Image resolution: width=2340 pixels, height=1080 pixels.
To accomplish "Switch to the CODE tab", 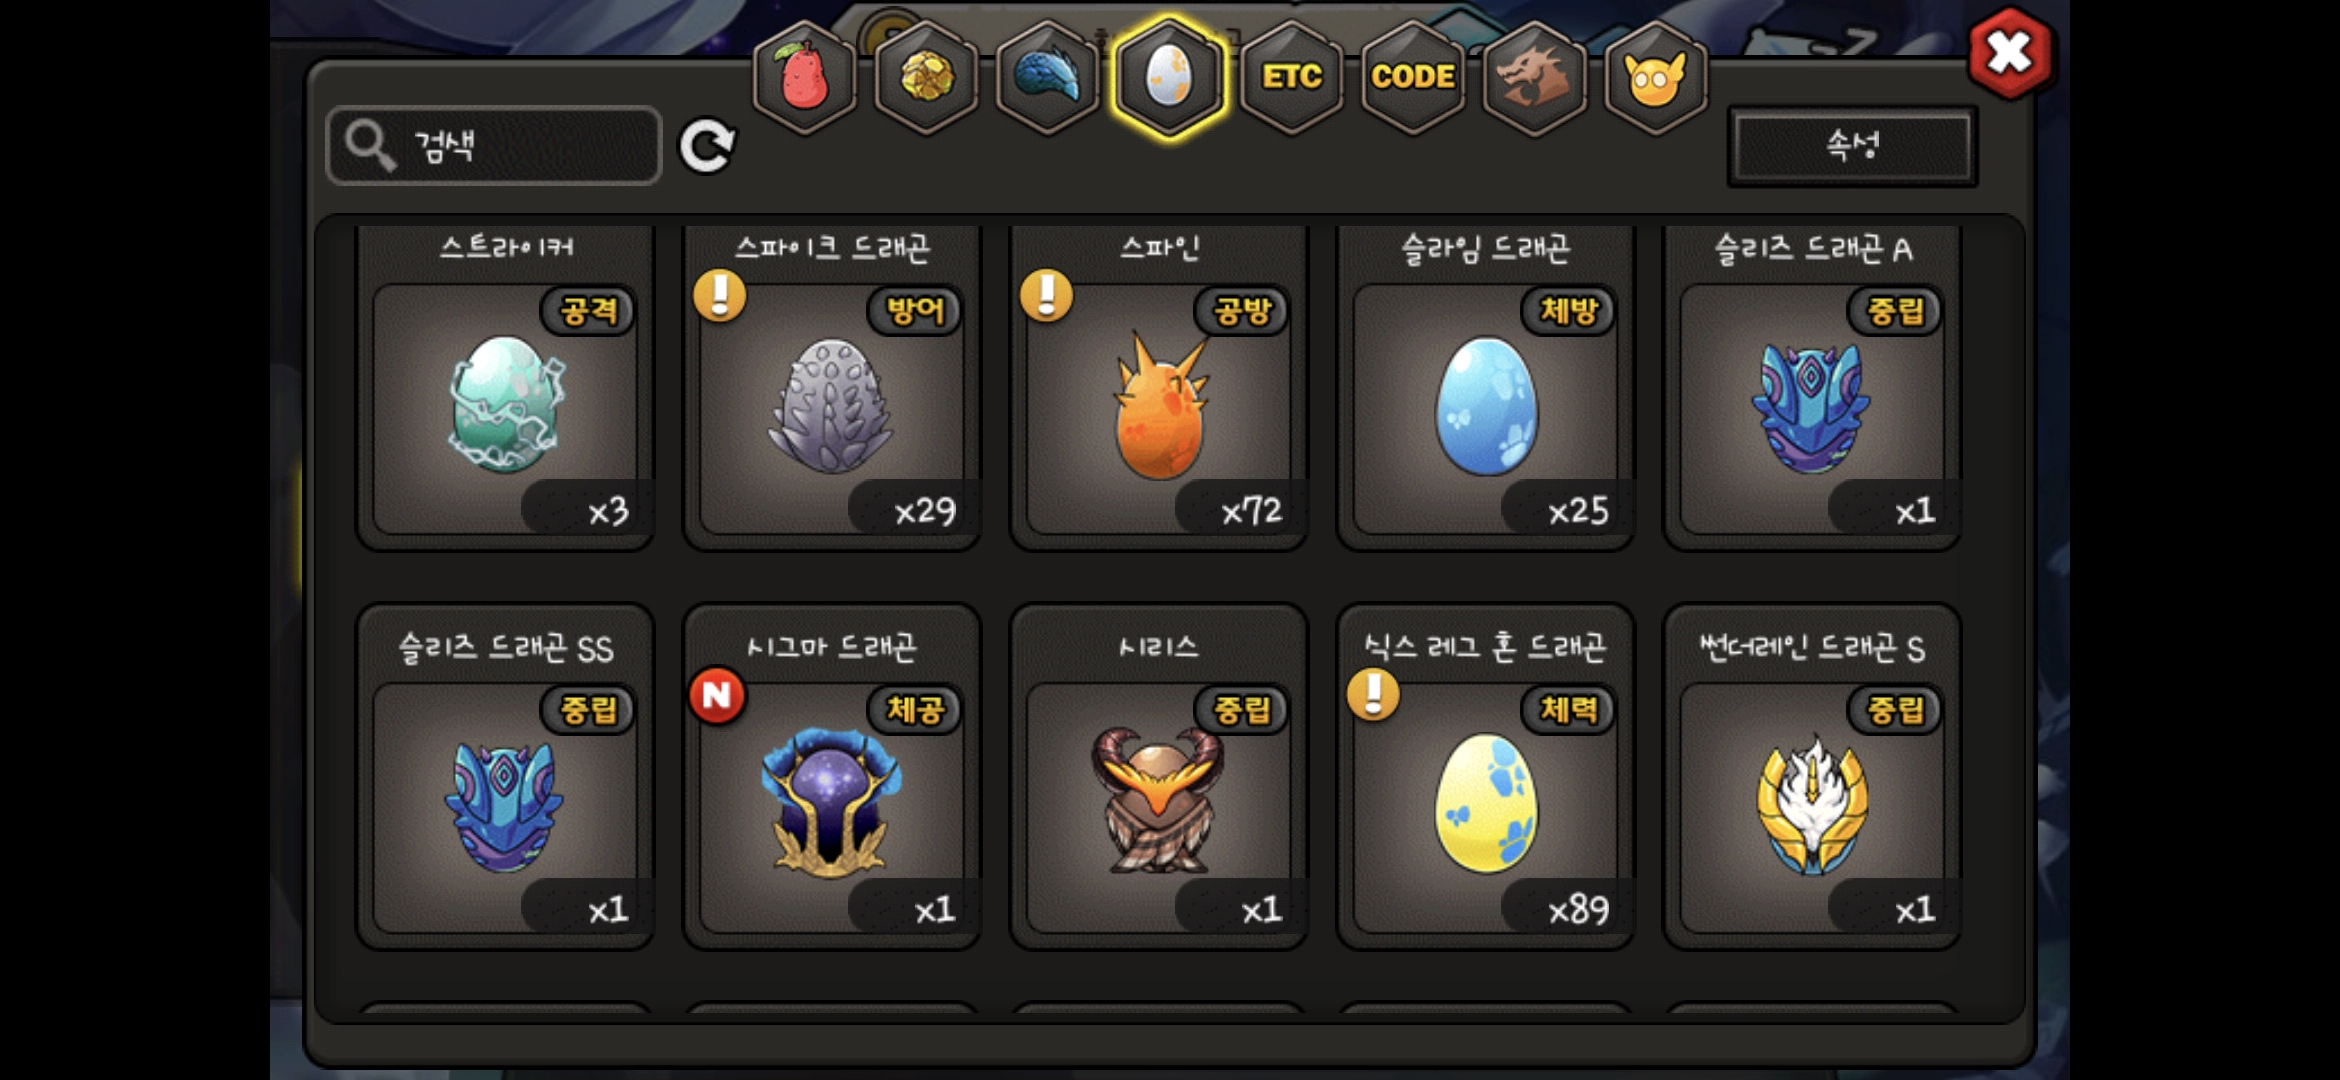I will coord(1412,77).
